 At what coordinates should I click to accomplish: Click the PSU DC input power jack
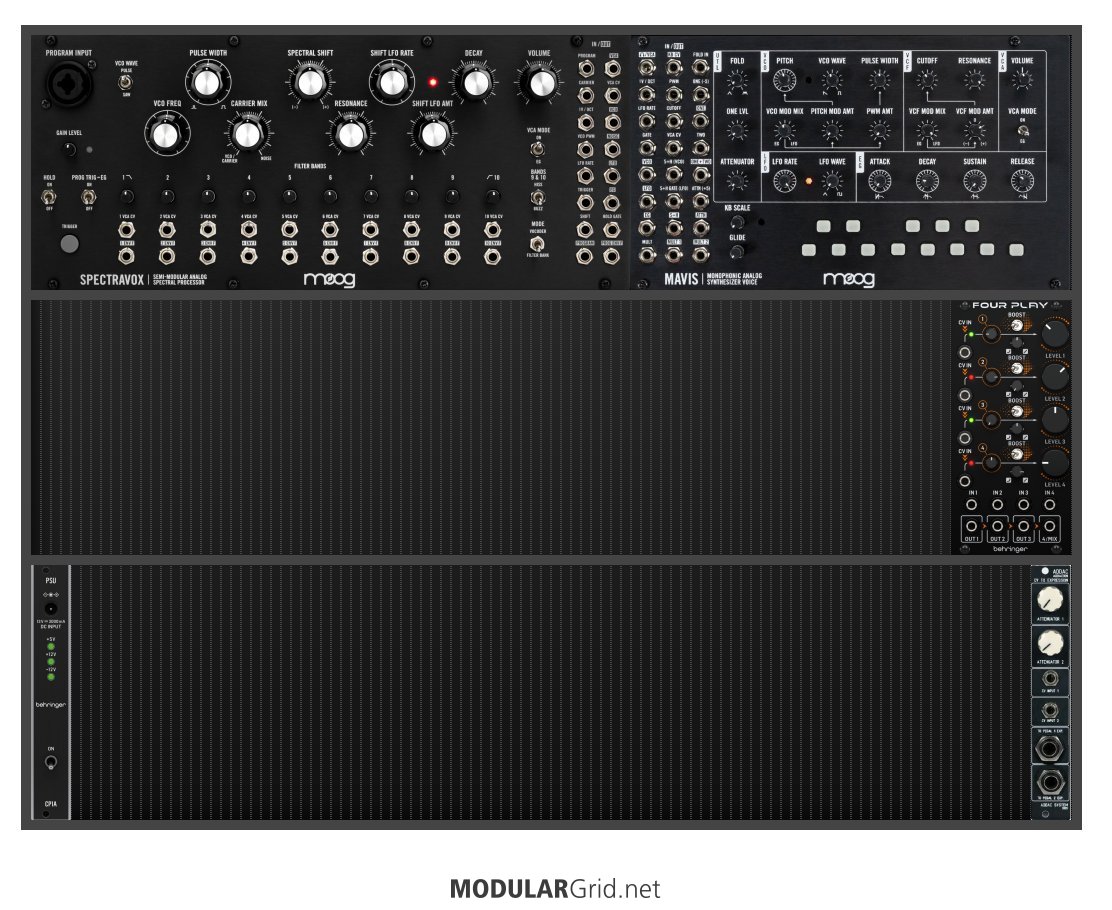50,609
